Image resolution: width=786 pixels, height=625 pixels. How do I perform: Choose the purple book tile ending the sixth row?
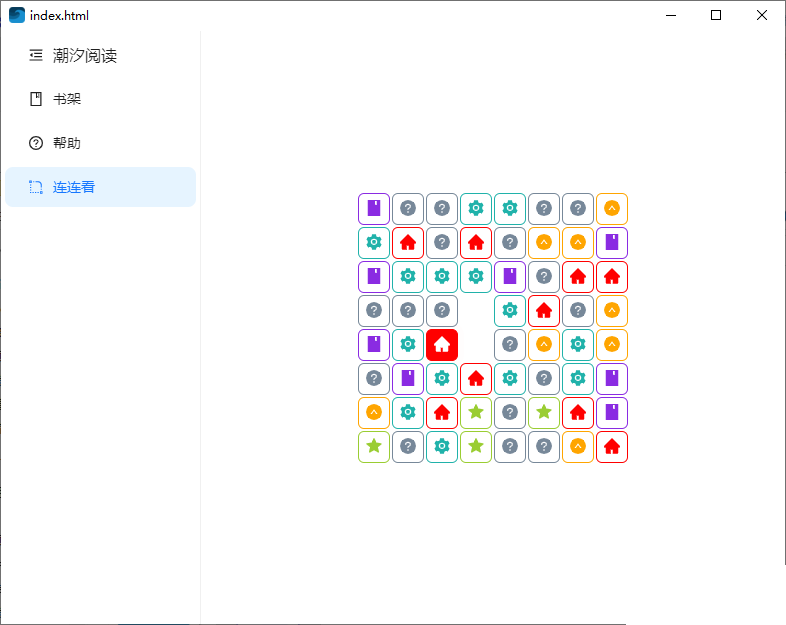click(612, 378)
